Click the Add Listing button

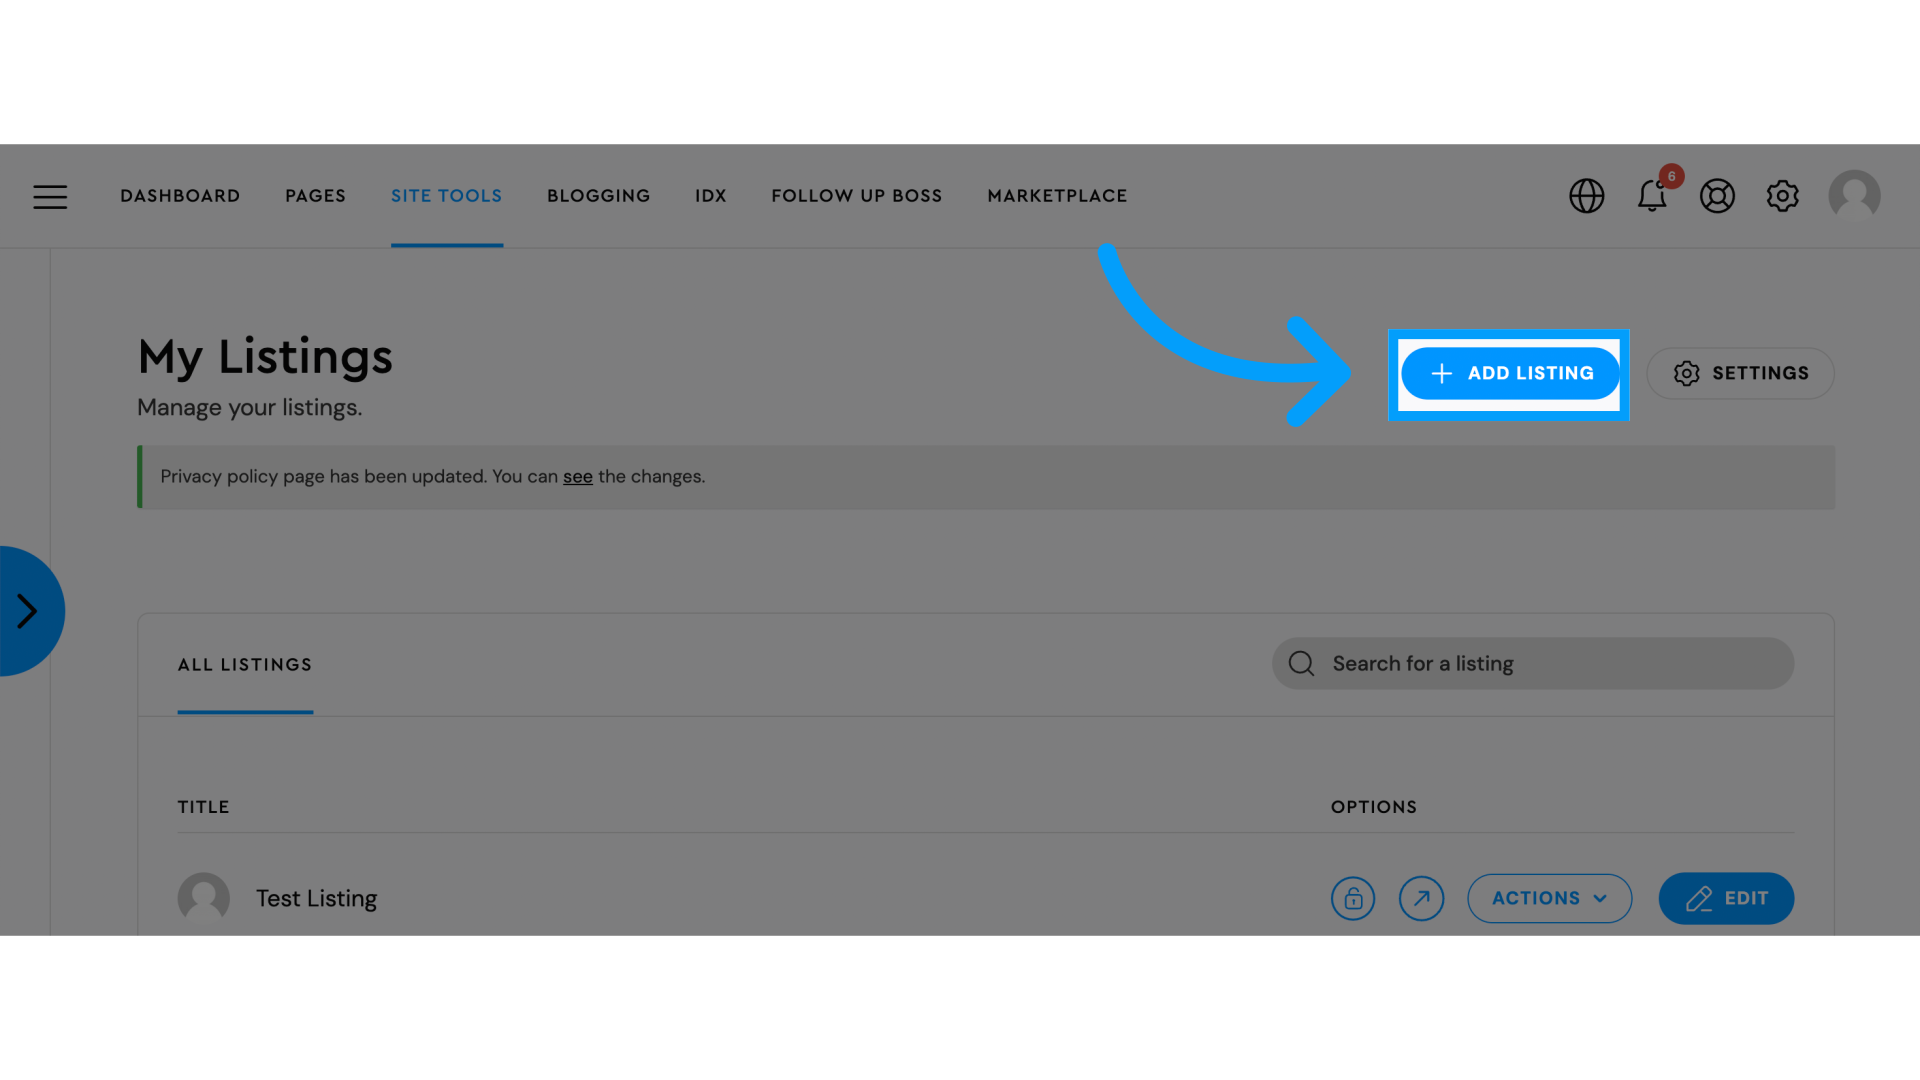point(1509,373)
